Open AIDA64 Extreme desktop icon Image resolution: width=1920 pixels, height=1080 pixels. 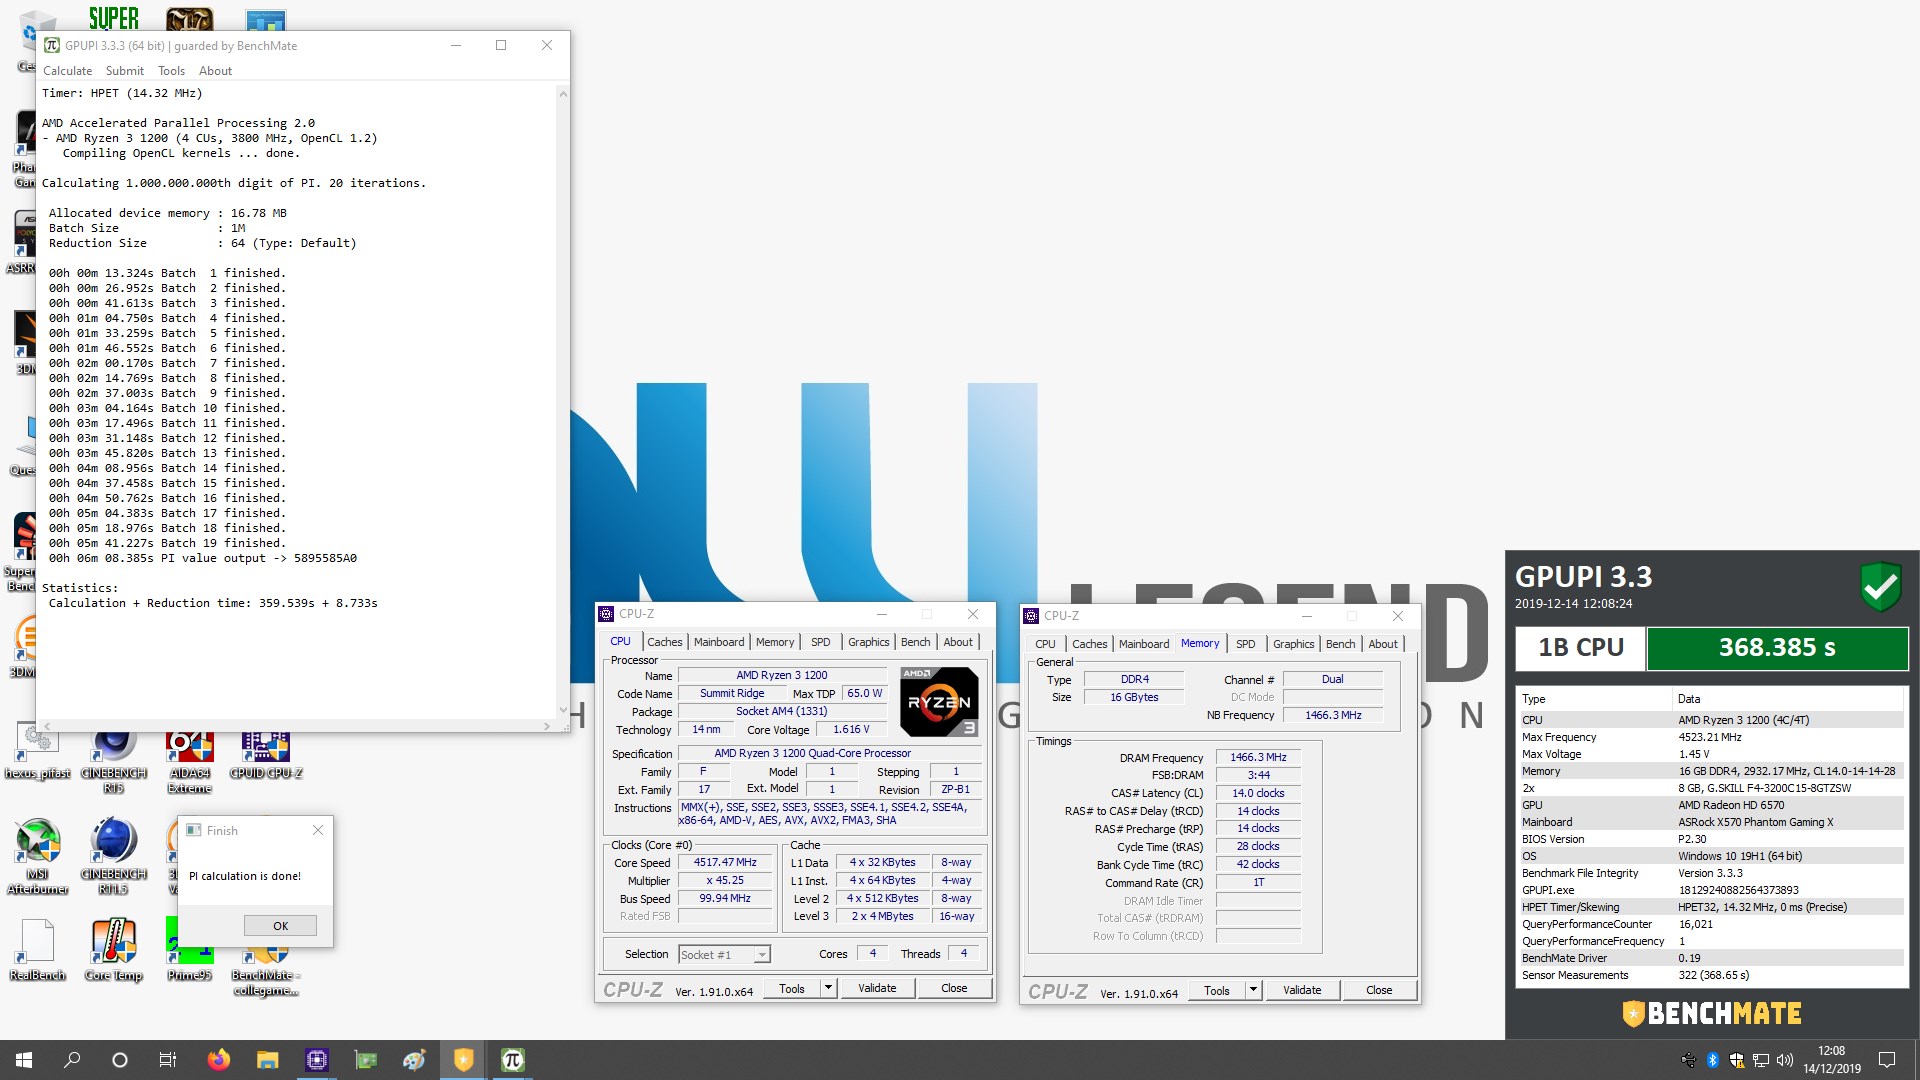[x=189, y=760]
